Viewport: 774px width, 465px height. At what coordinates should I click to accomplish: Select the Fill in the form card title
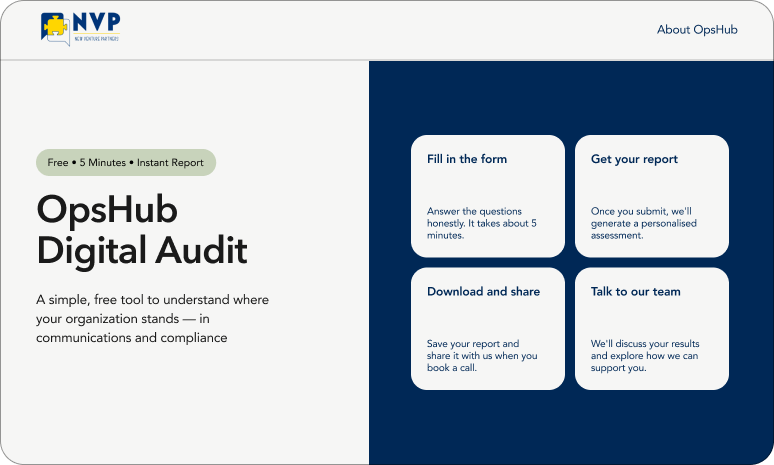(x=467, y=159)
